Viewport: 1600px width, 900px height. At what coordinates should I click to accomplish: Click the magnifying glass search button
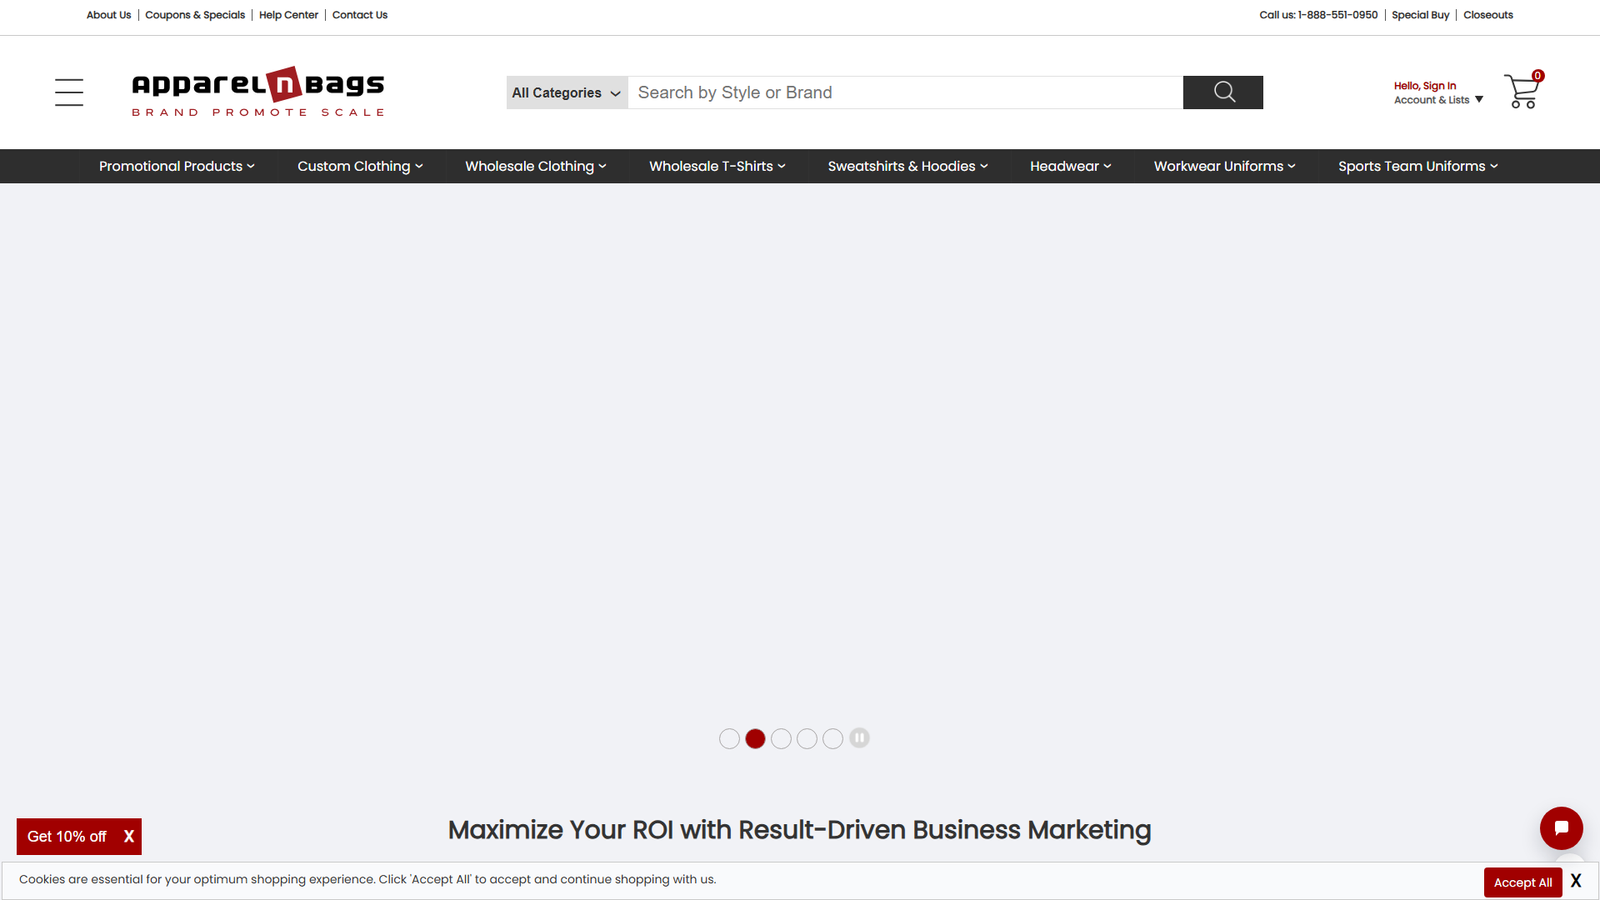pyautogui.click(x=1222, y=92)
